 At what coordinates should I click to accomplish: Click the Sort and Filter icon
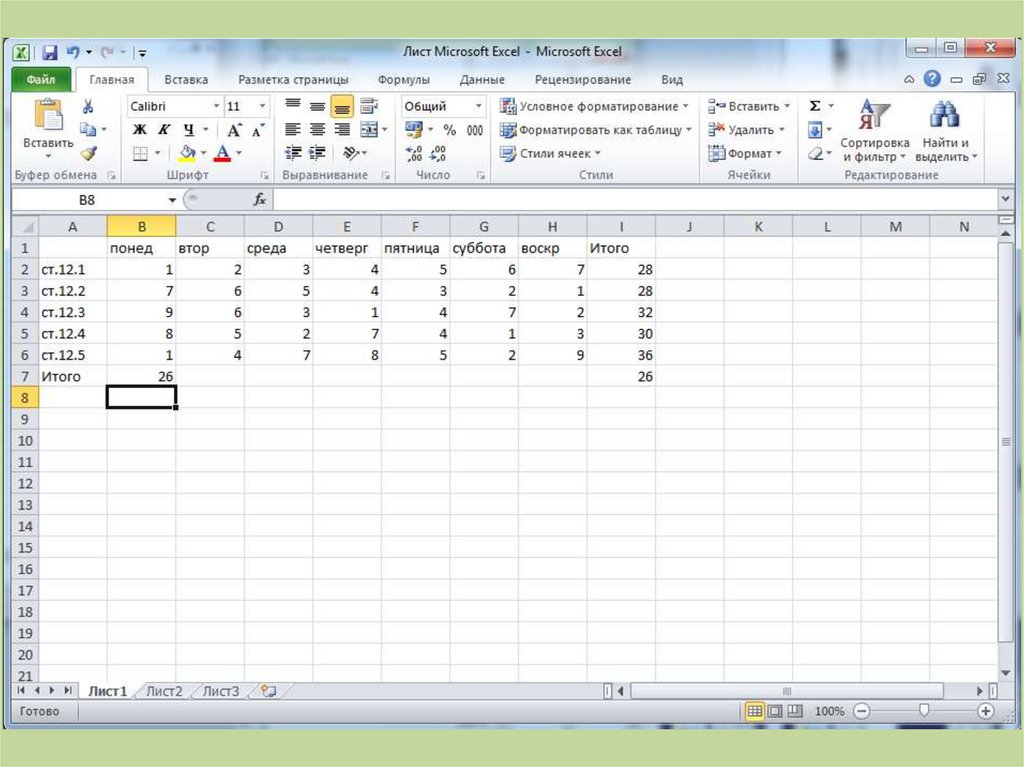(874, 115)
